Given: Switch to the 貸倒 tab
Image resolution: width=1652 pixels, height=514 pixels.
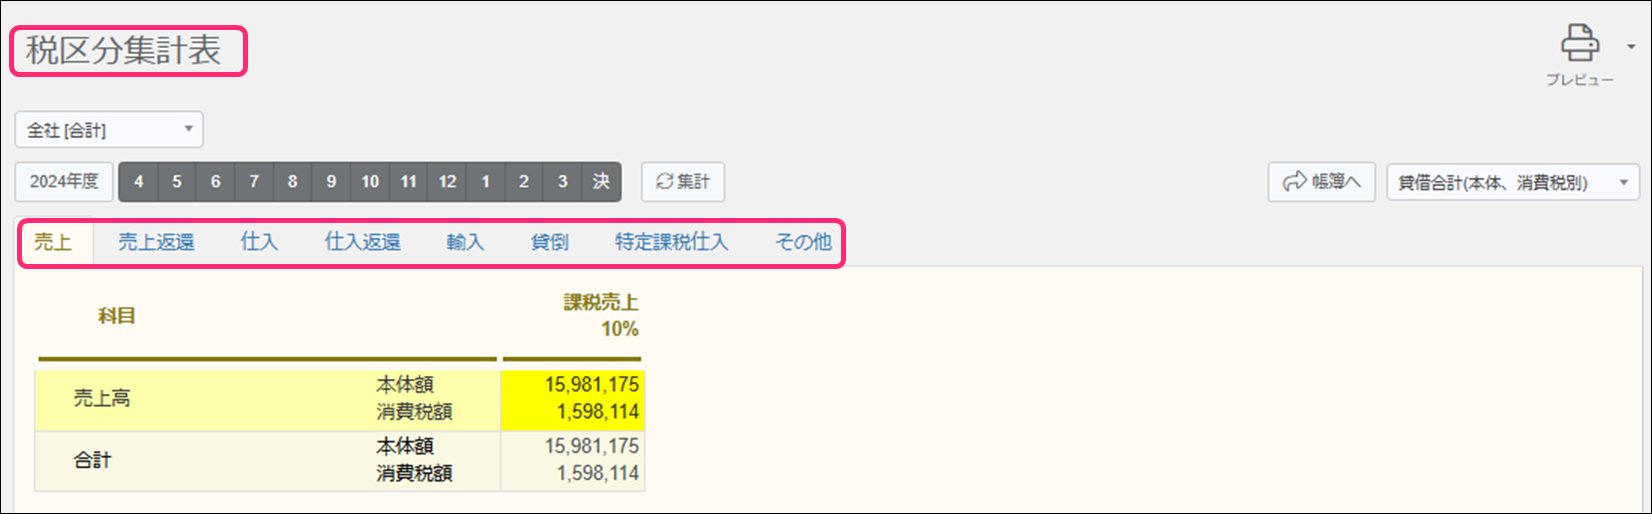Looking at the screenshot, I should pyautogui.click(x=550, y=242).
